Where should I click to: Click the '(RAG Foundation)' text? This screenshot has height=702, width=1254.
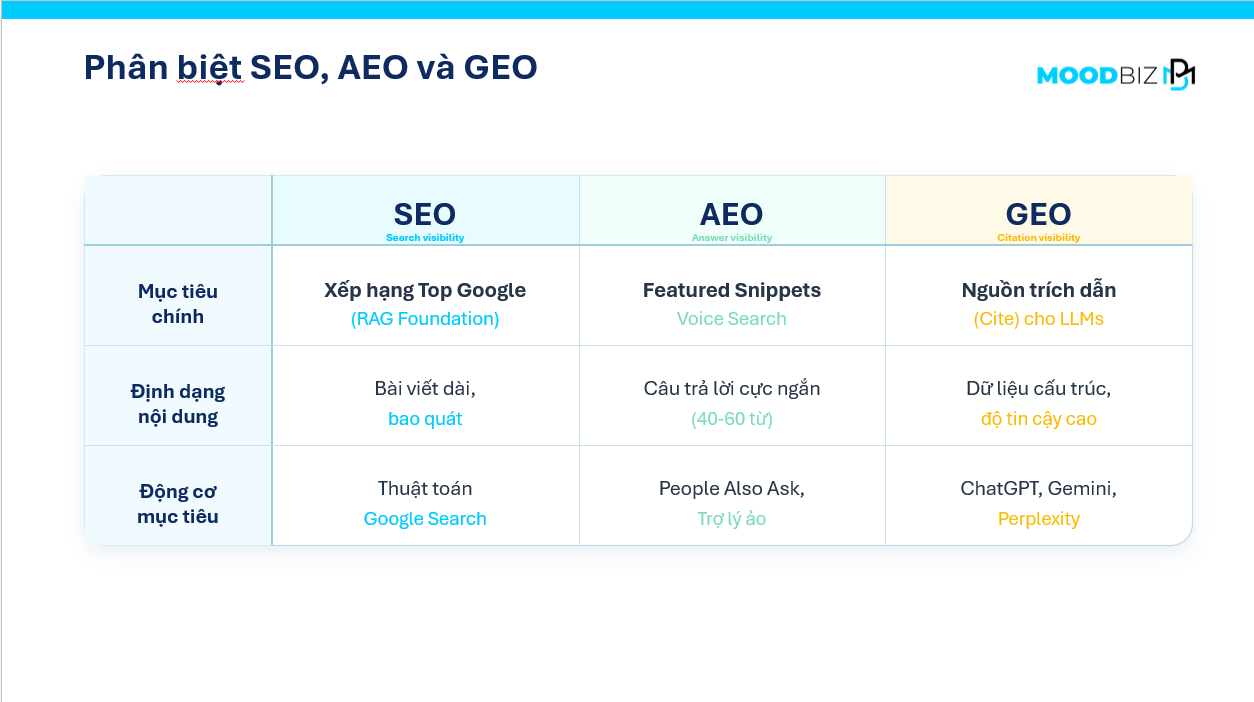[425, 319]
